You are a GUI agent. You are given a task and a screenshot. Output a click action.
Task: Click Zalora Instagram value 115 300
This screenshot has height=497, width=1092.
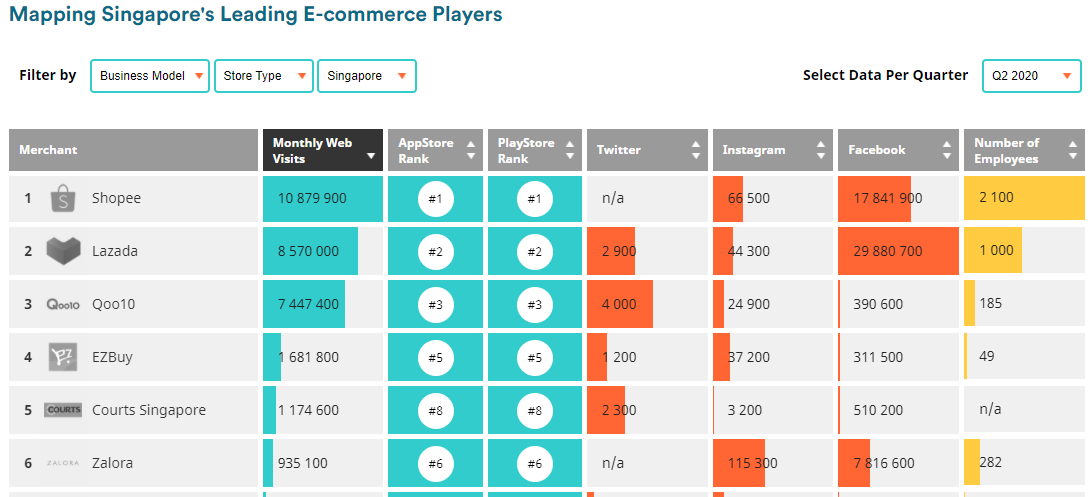(x=753, y=463)
